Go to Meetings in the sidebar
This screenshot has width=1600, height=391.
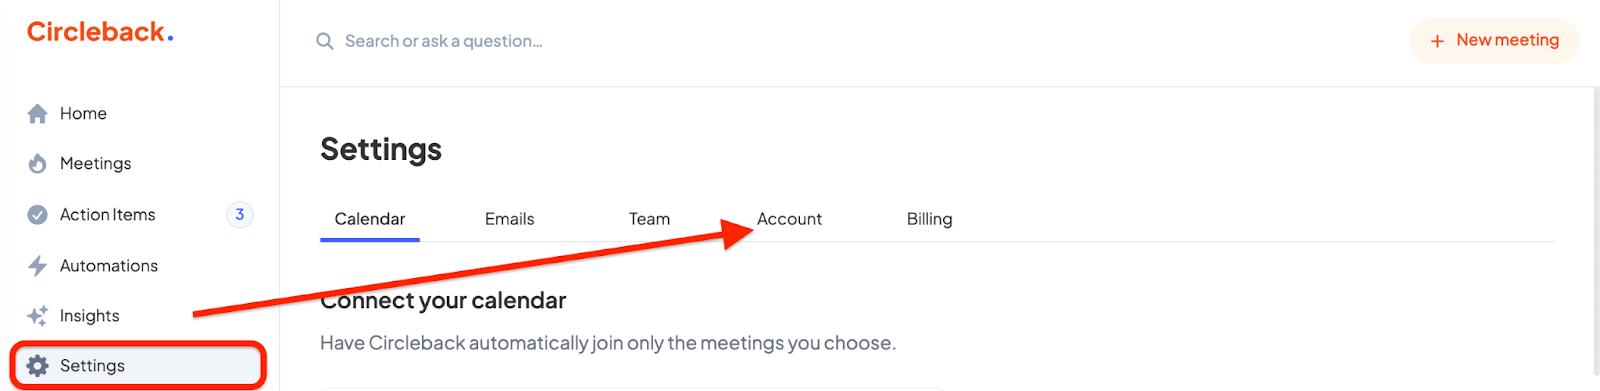click(95, 164)
